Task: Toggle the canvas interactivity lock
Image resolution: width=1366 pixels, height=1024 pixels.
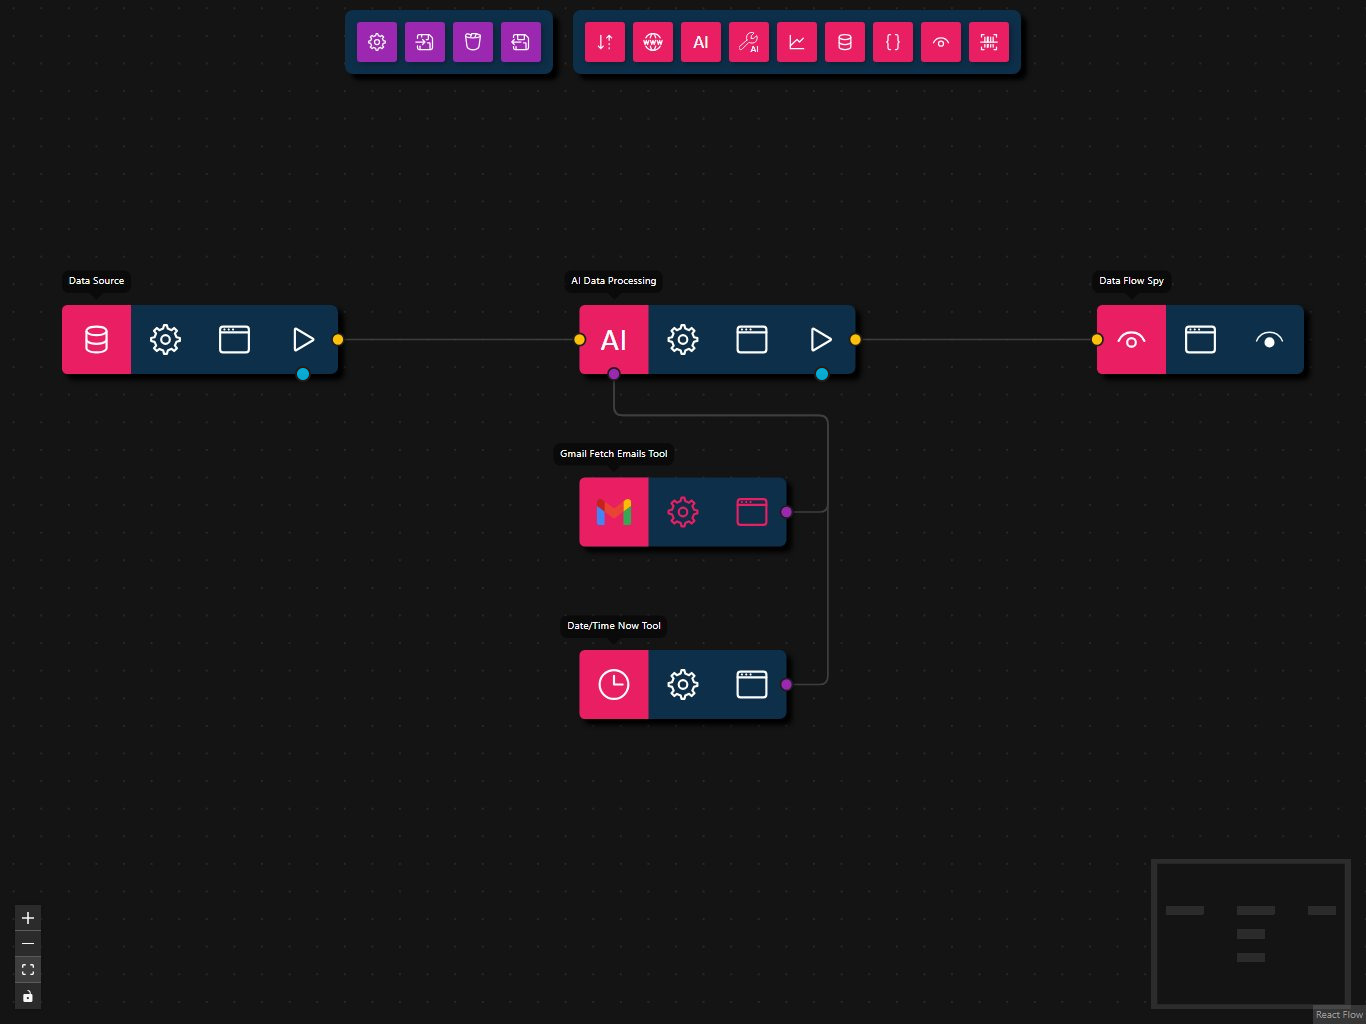Action: point(28,996)
